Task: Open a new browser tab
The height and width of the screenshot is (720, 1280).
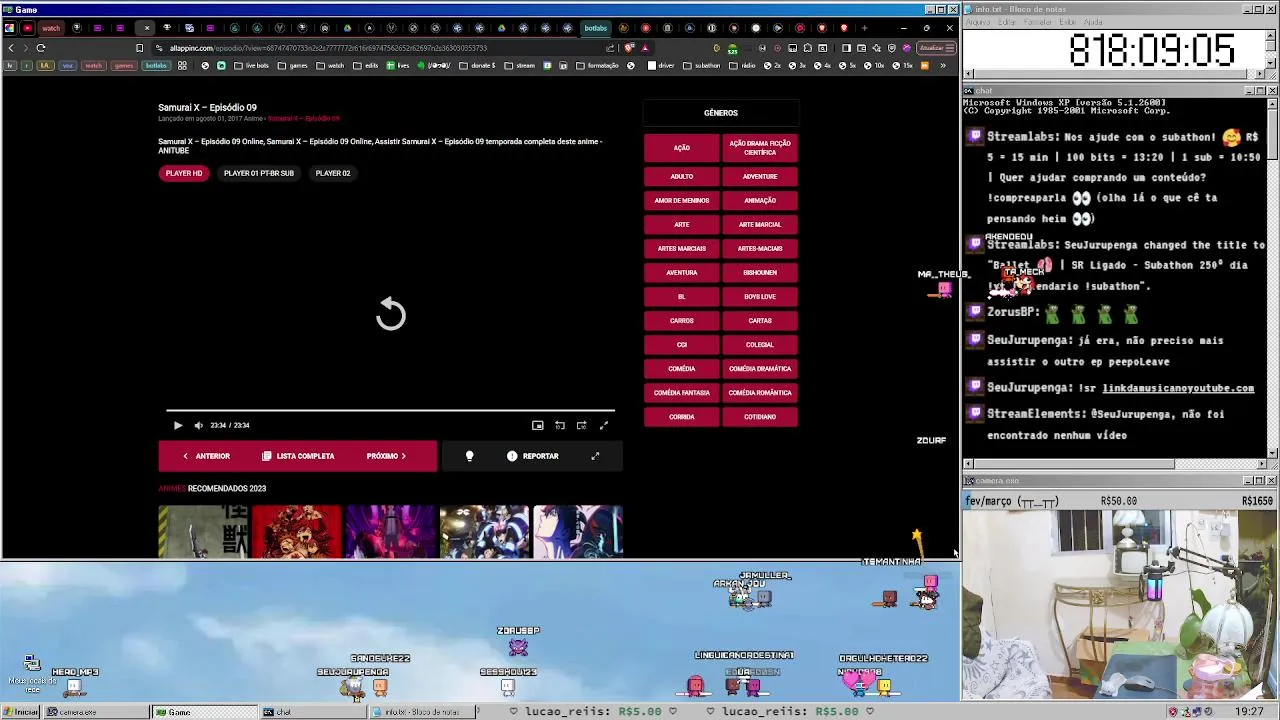Action: coord(865,28)
